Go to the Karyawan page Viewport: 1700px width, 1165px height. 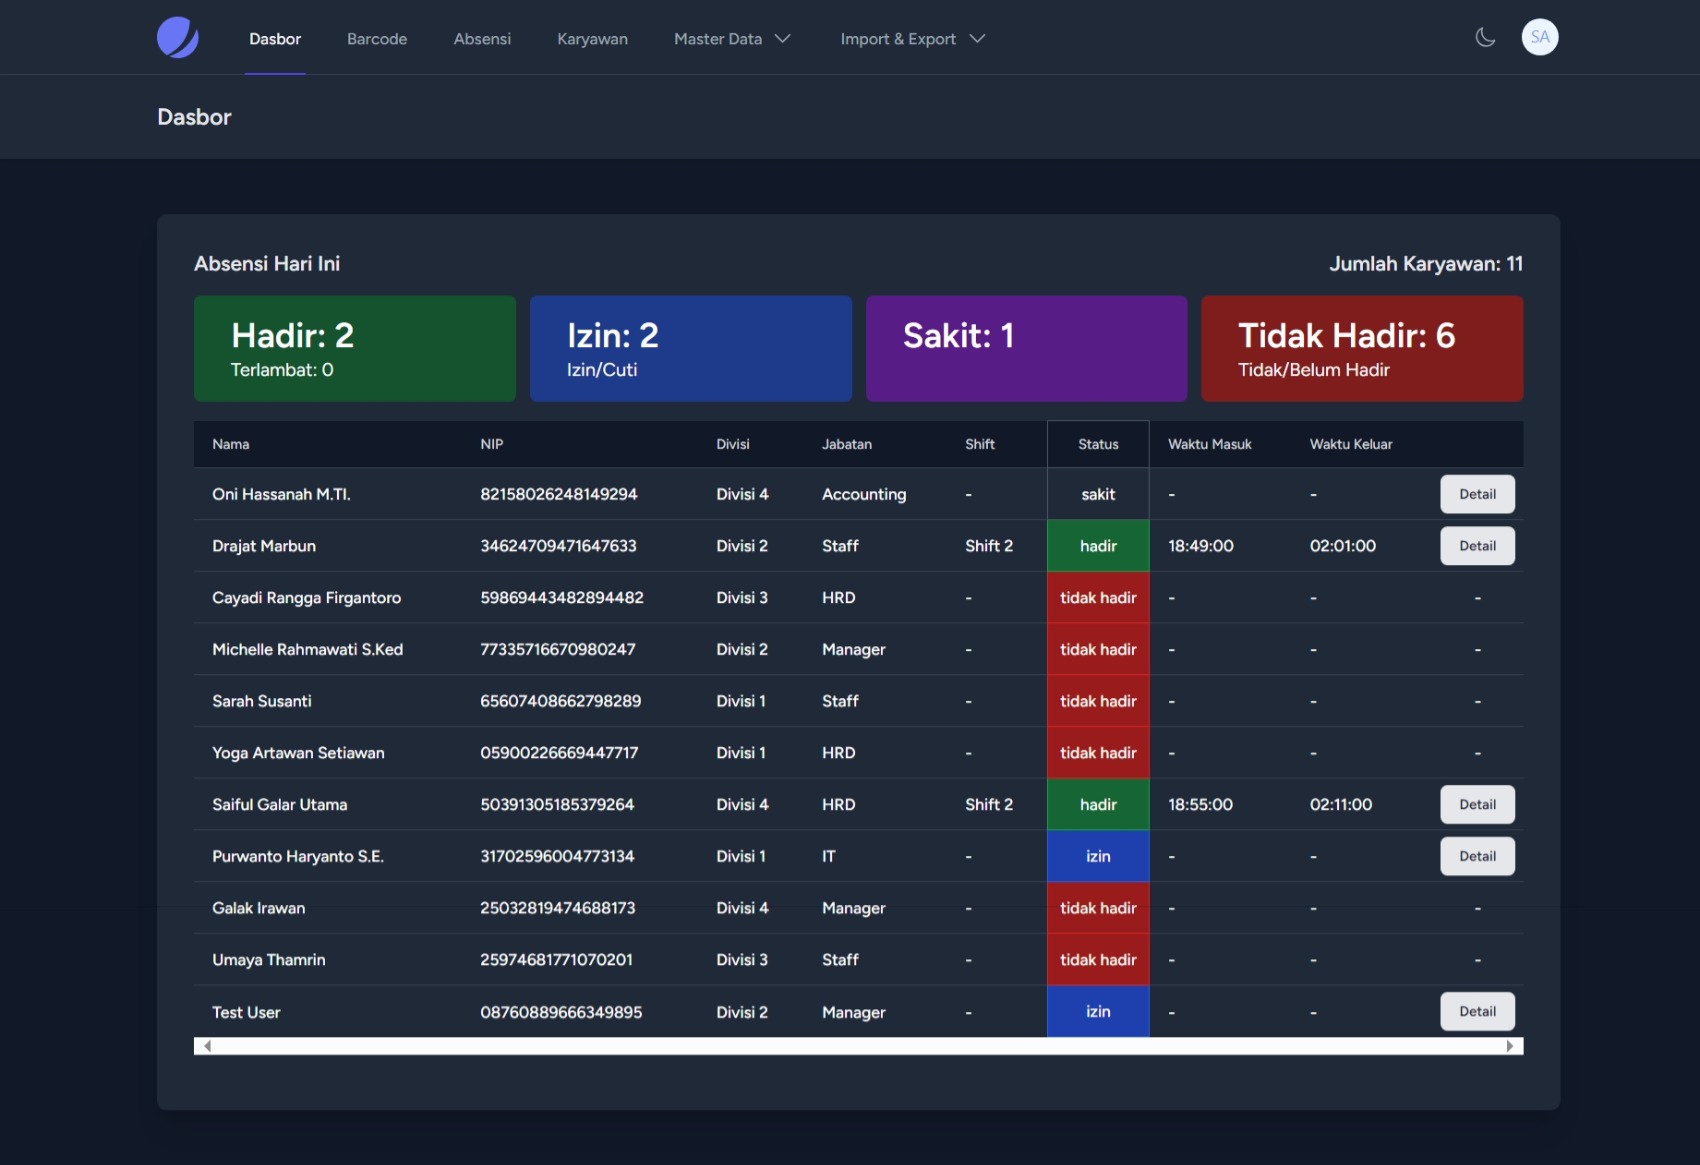(x=592, y=39)
